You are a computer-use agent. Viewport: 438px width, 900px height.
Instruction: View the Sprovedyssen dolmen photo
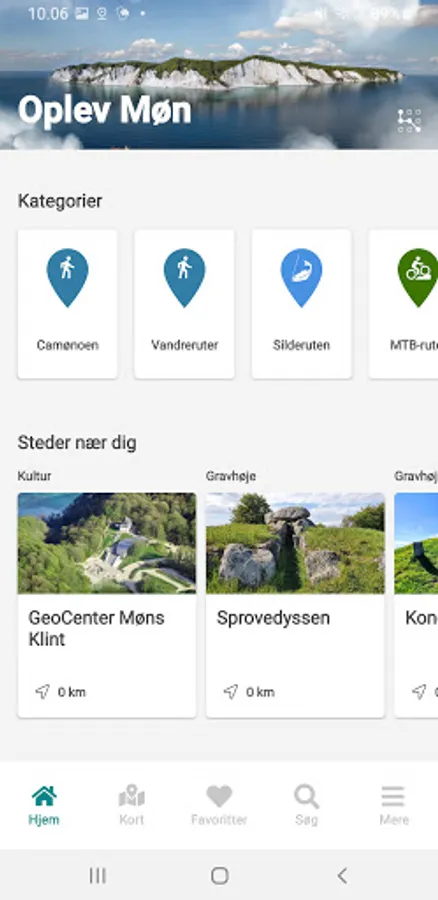(x=295, y=543)
